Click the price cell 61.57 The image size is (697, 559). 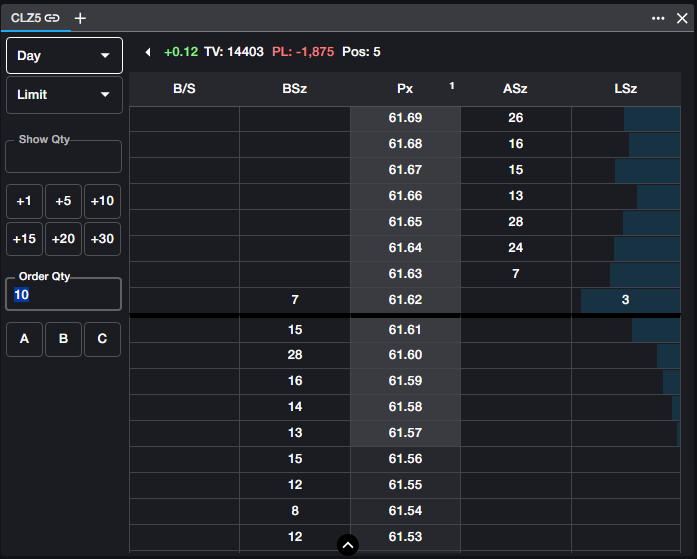[405, 433]
